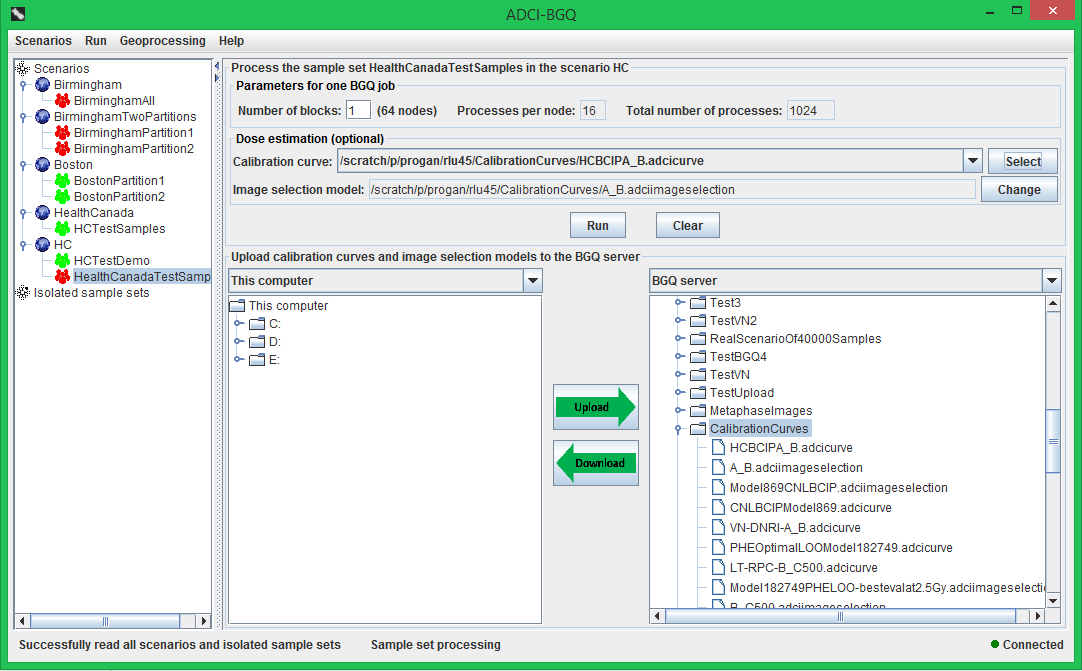Click the red HealthCanadaTestSamples icon
The width and height of the screenshot is (1082, 671).
pos(63,276)
